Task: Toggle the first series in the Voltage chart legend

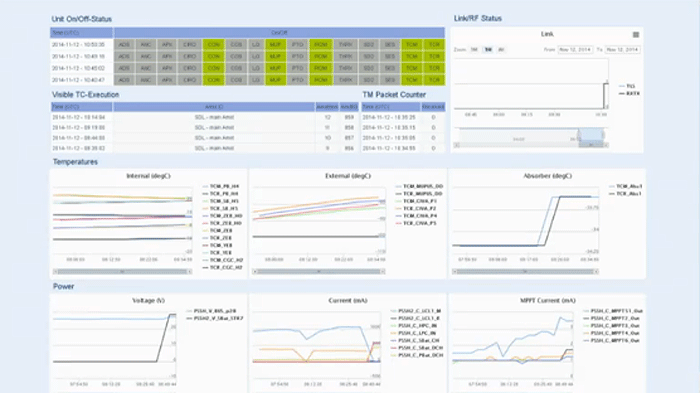Action: pos(211,311)
